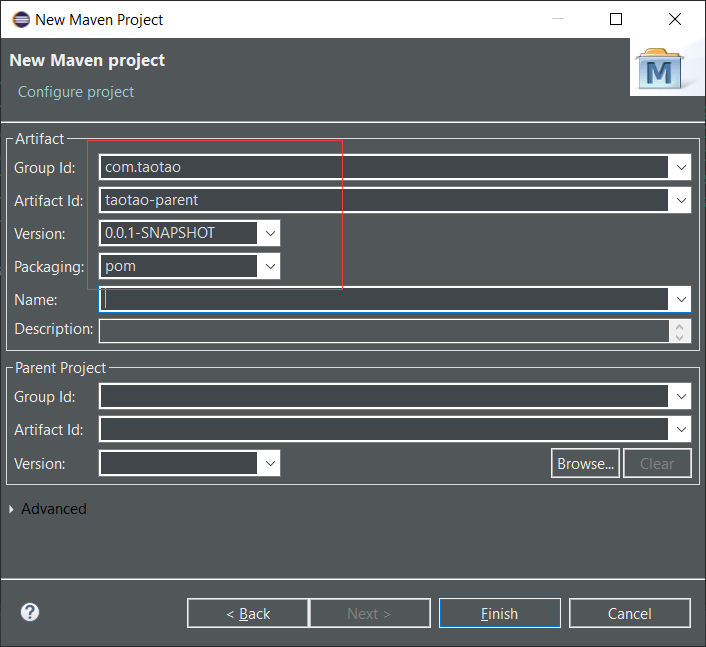Click the Clear button

coord(657,463)
